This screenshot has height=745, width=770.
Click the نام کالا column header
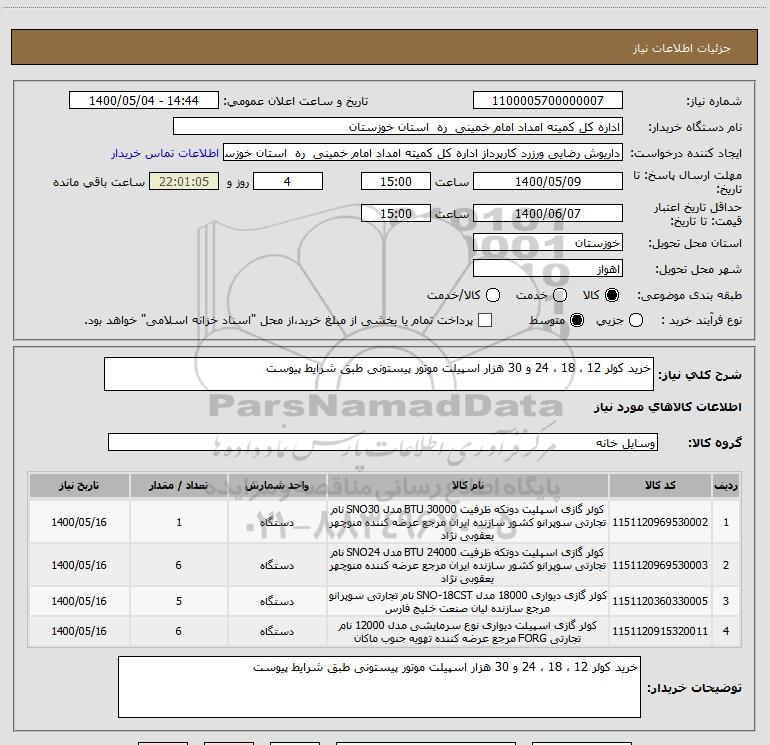pyautogui.click(x=468, y=486)
